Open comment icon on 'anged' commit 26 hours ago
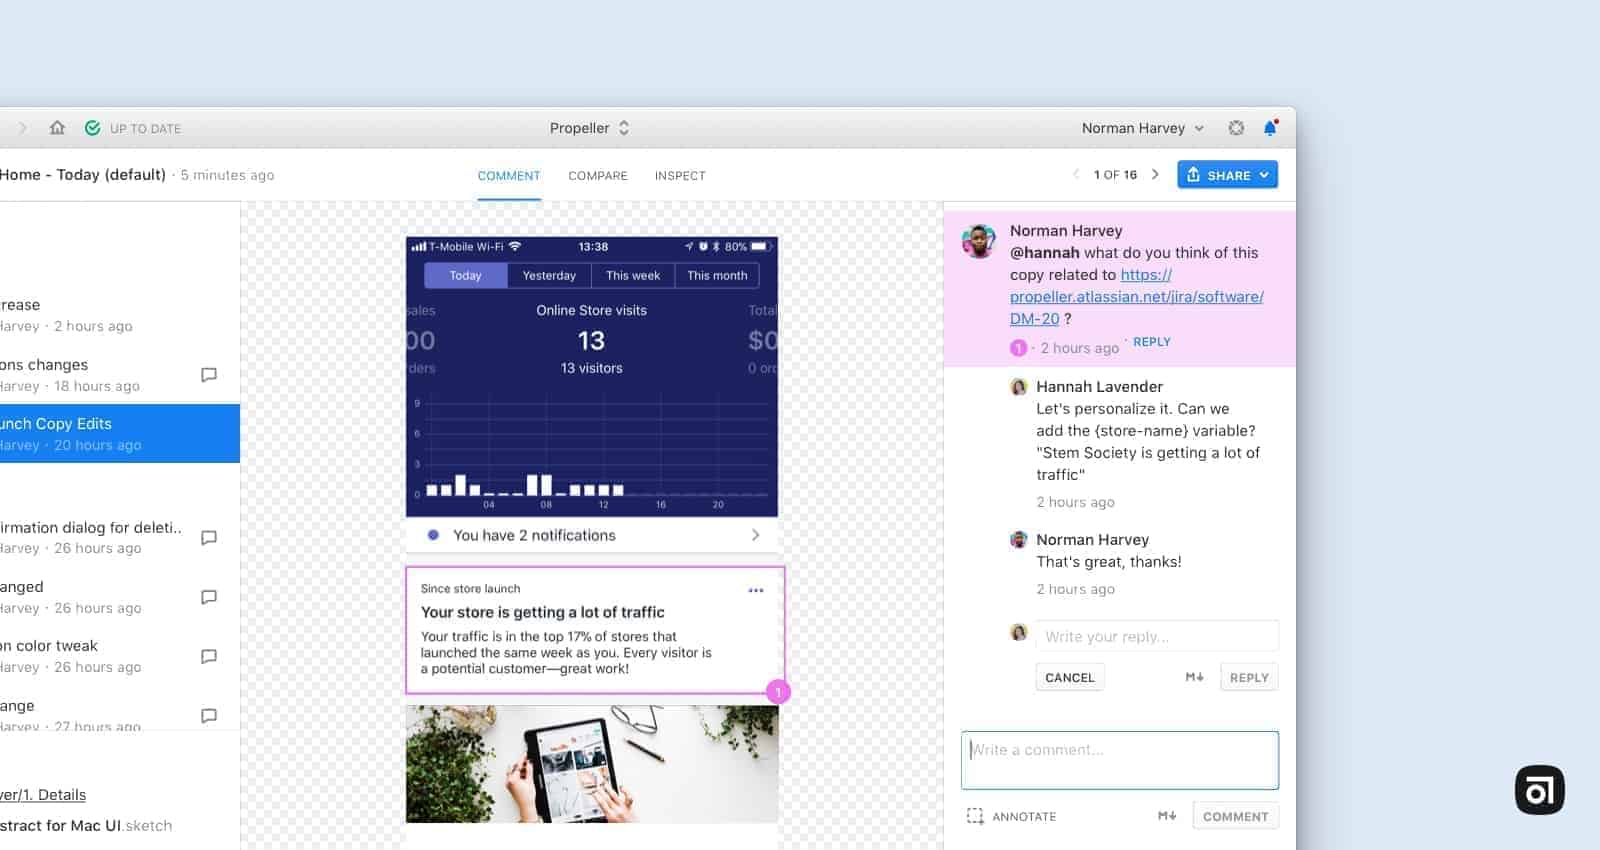1600x850 pixels. pos(209,597)
